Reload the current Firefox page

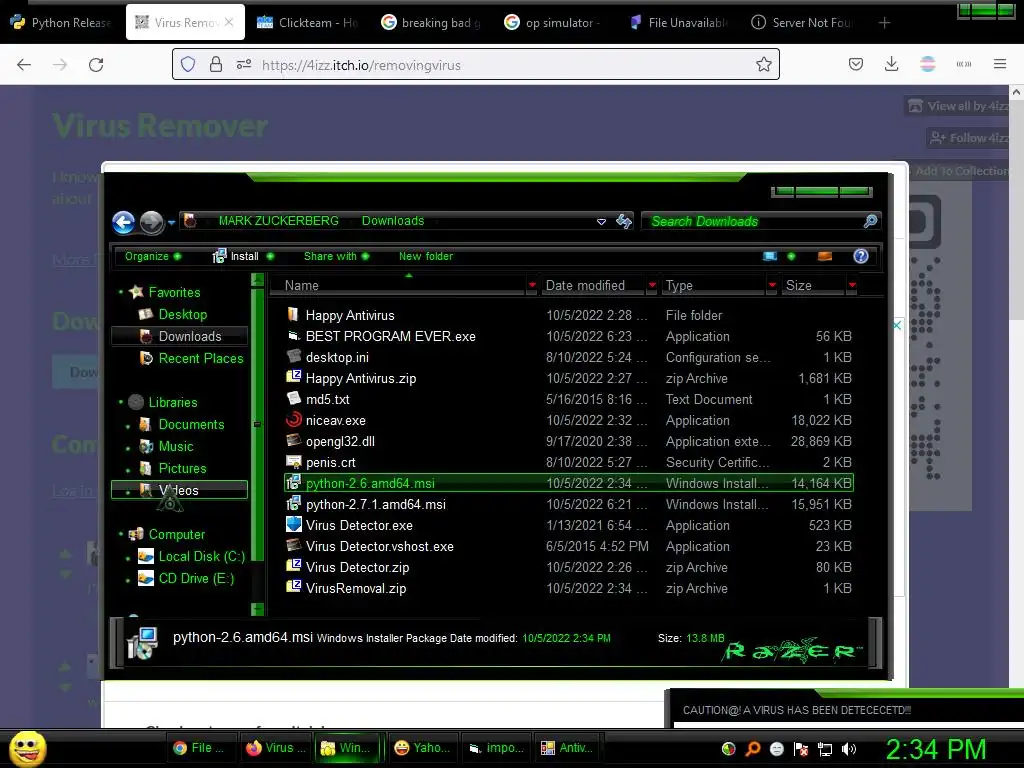(96, 65)
